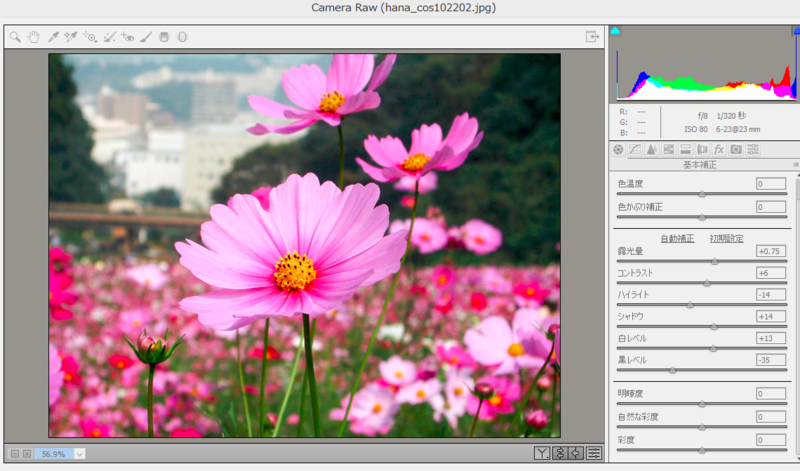Select the Zoom tool magnifier

pos(15,37)
